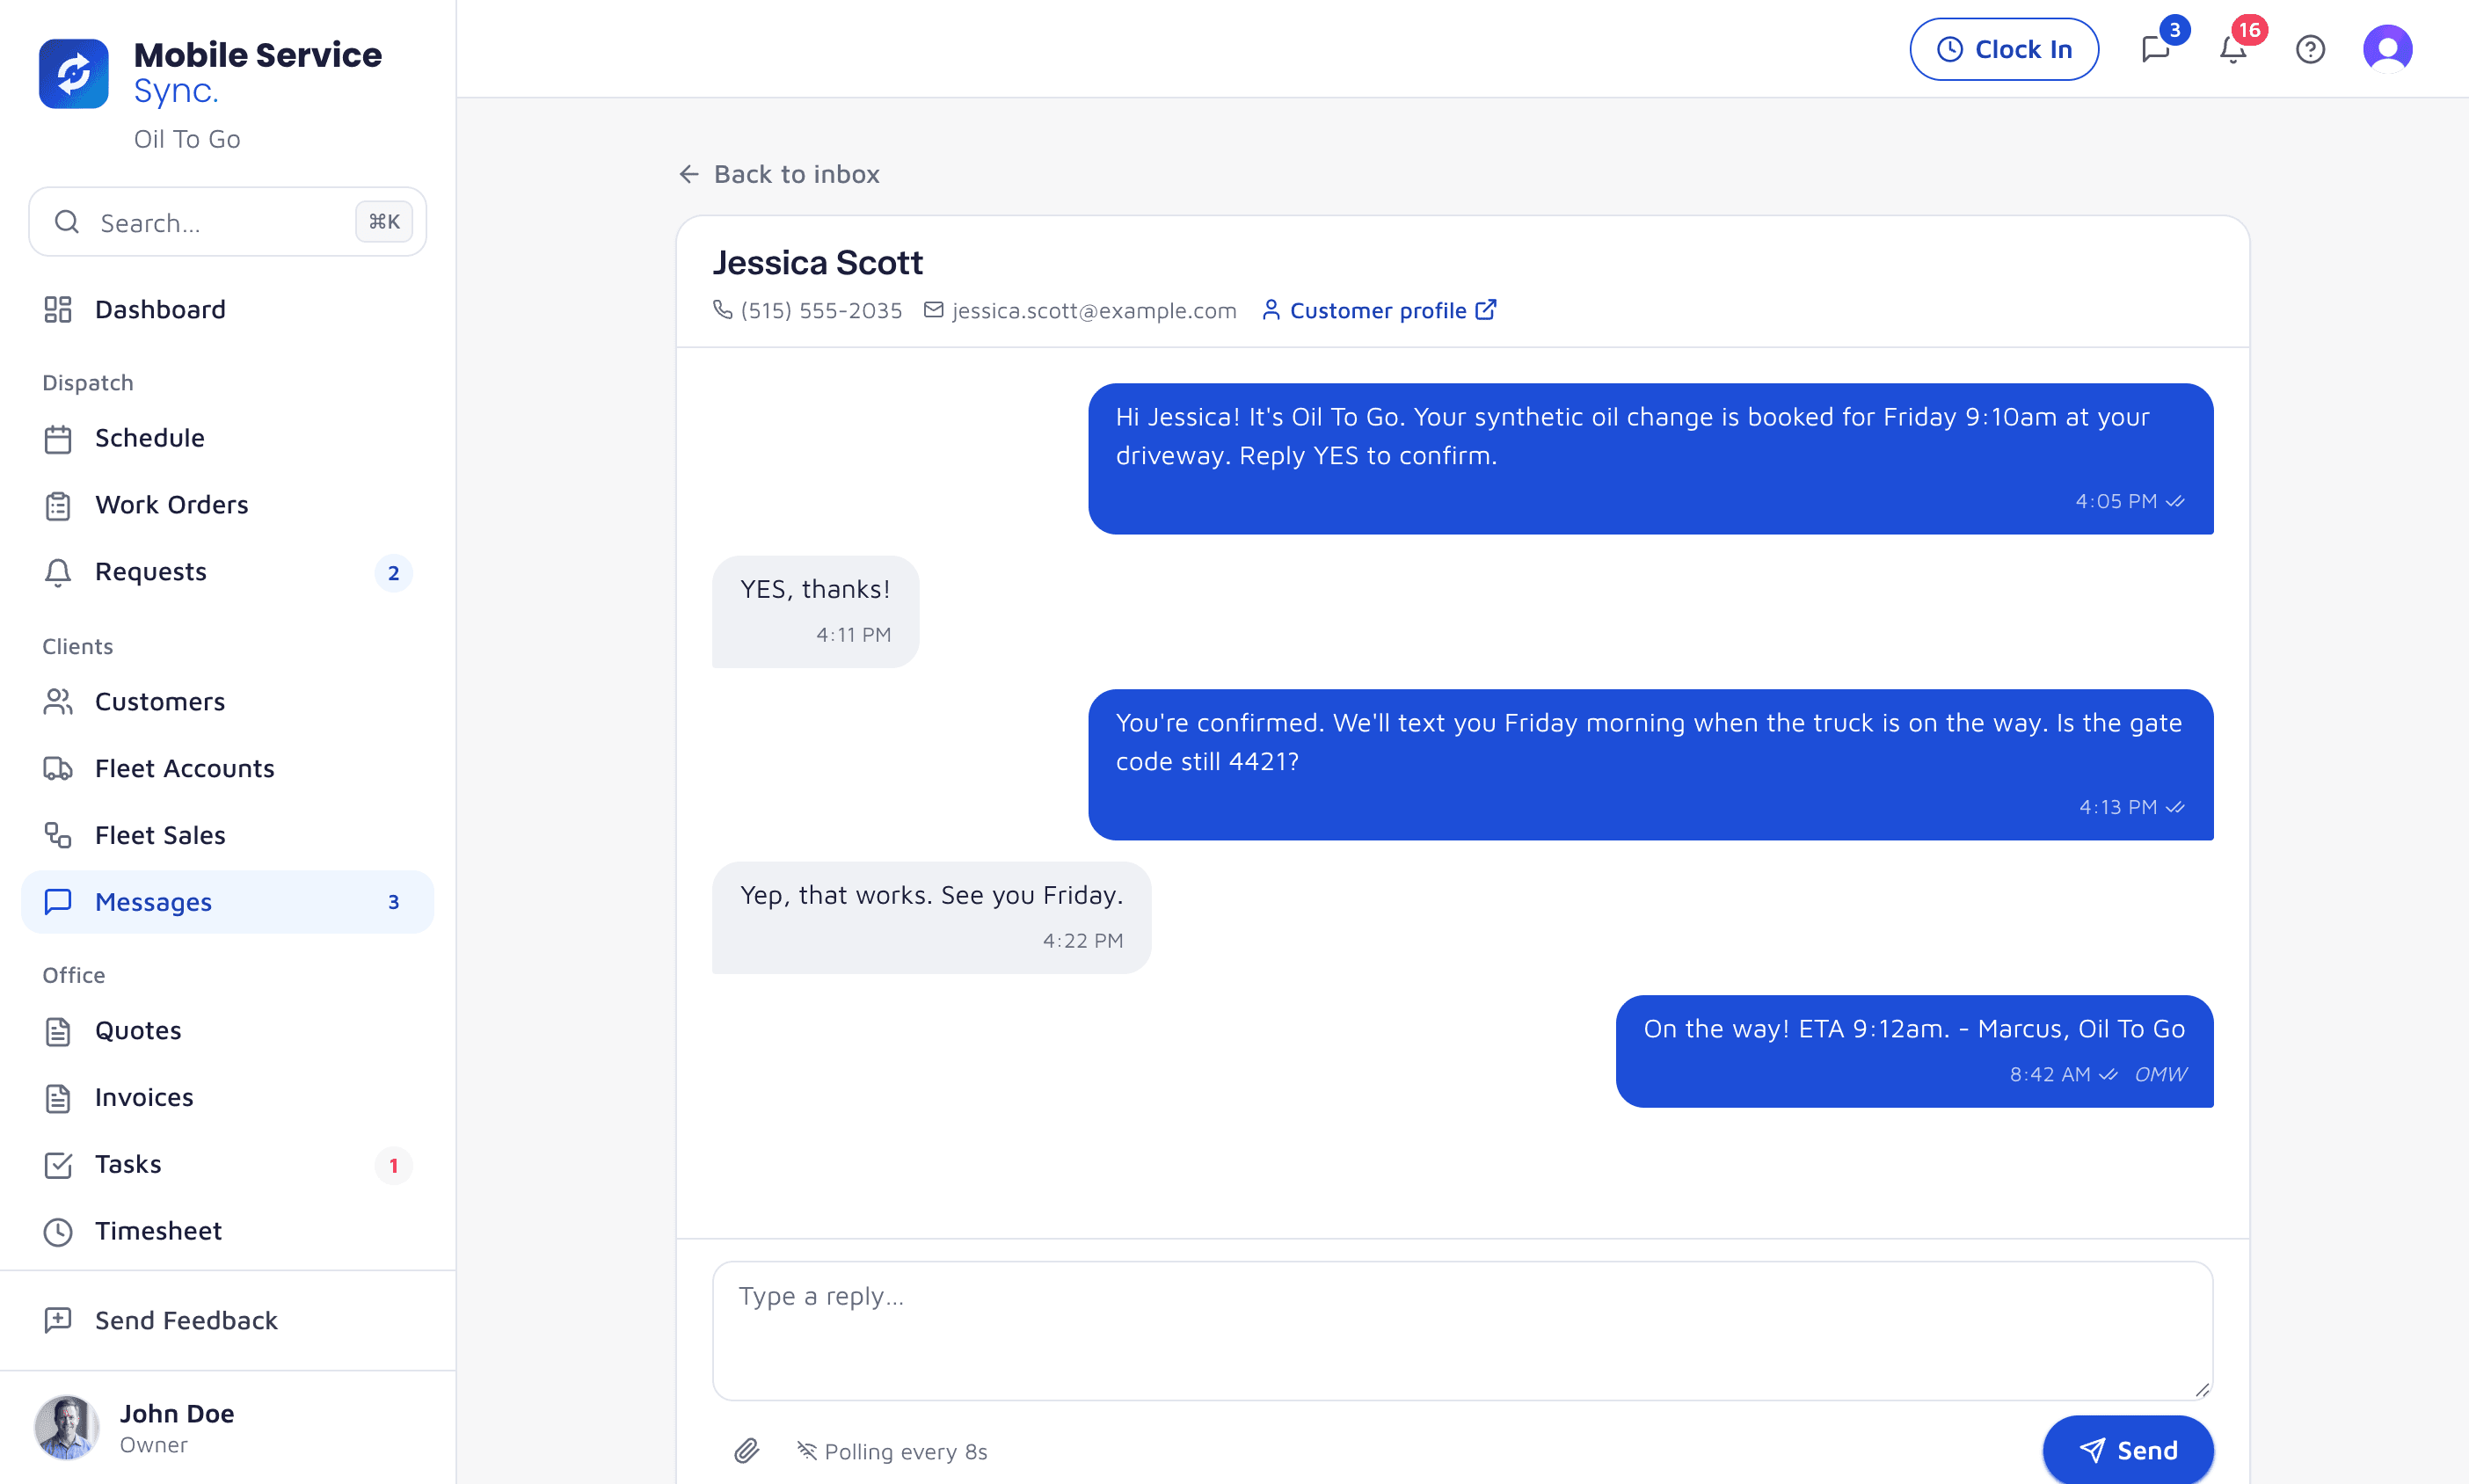
Task: Open Fleet Accounts
Action: [227, 769]
